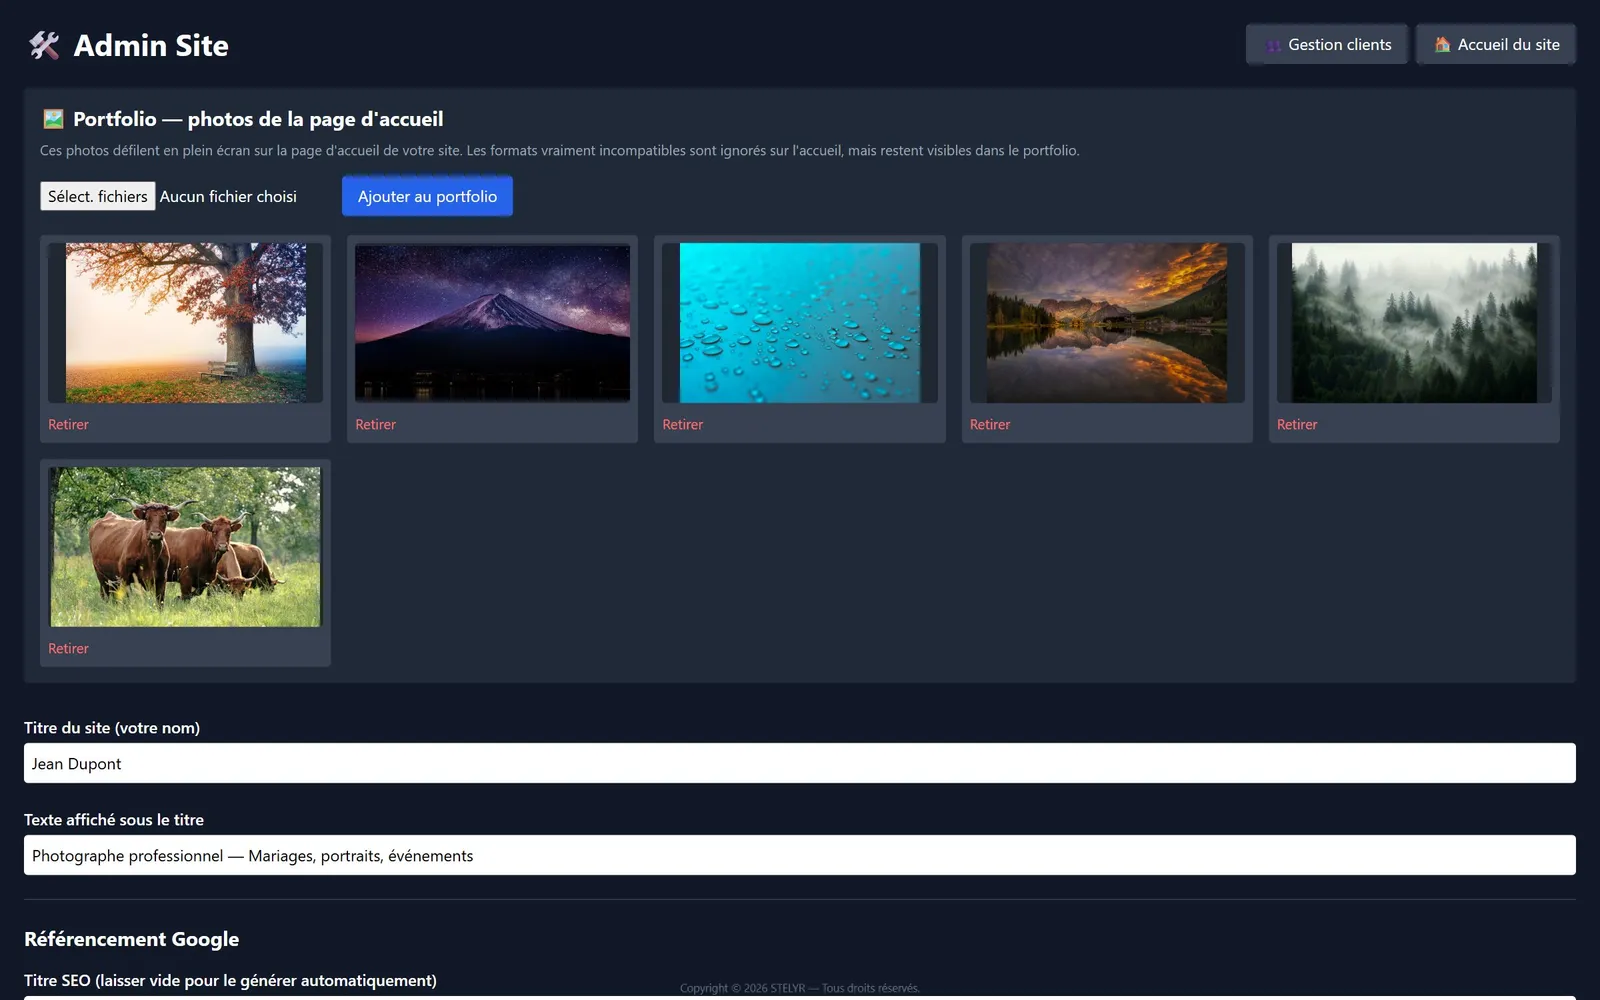This screenshot has height=1000, width=1600.
Task: Click the 'Aucun fichier choisi' text
Action: click(228, 196)
